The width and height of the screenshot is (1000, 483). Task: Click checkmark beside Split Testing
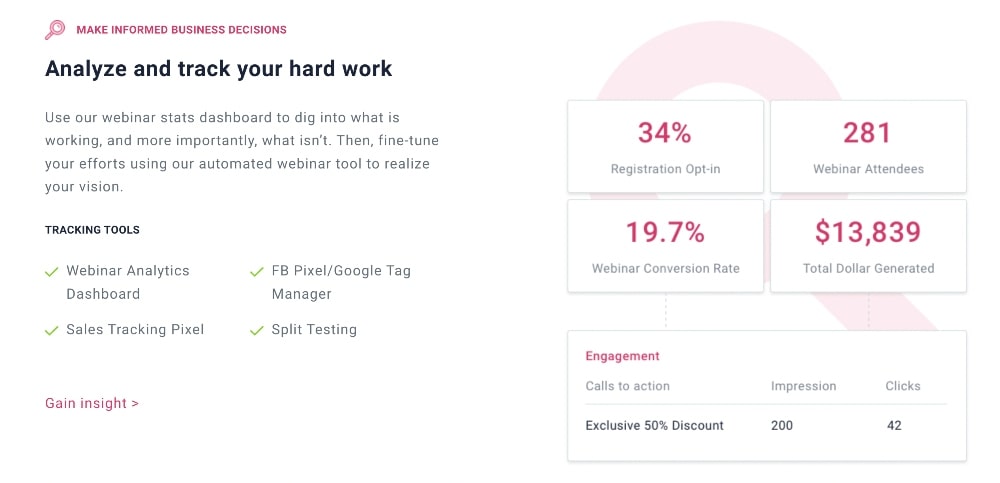click(x=256, y=330)
